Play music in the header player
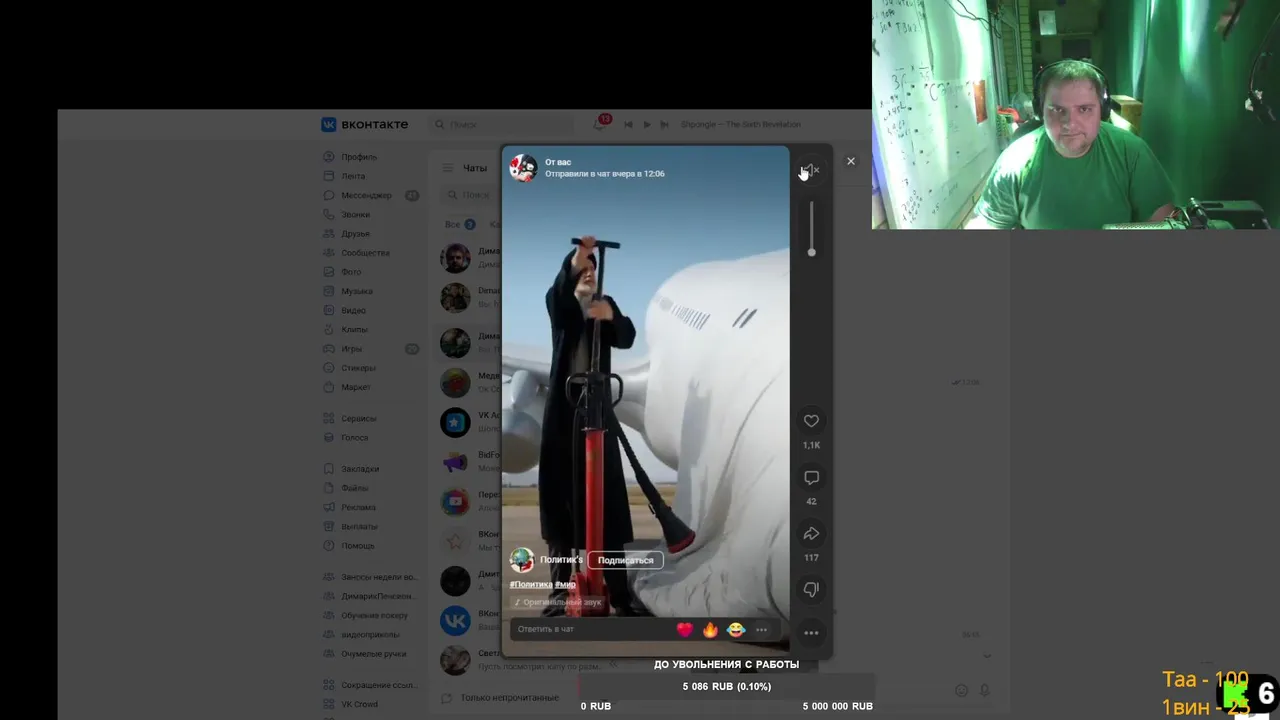This screenshot has height=720, width=1280. pyautogui.click(x=646, y=124)
